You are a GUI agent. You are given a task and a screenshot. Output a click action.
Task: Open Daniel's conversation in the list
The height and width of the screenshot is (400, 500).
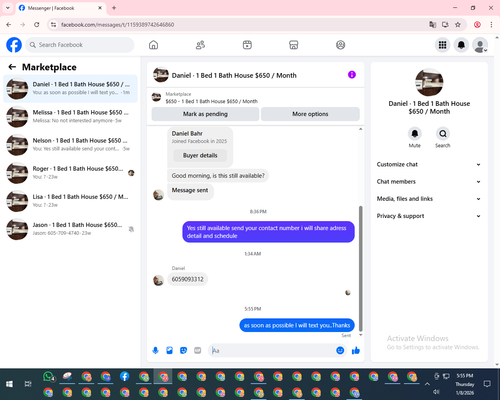coord(70,89)
